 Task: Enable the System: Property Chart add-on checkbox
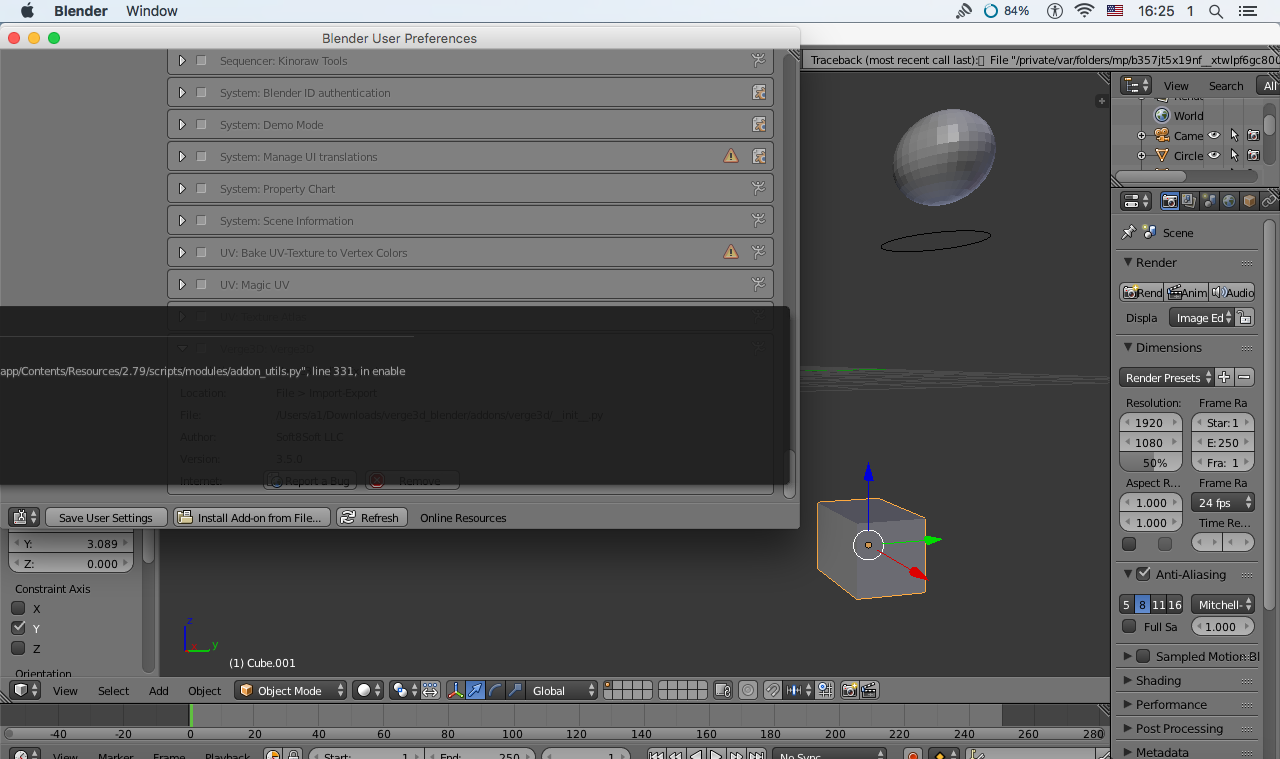click(201, 189)
